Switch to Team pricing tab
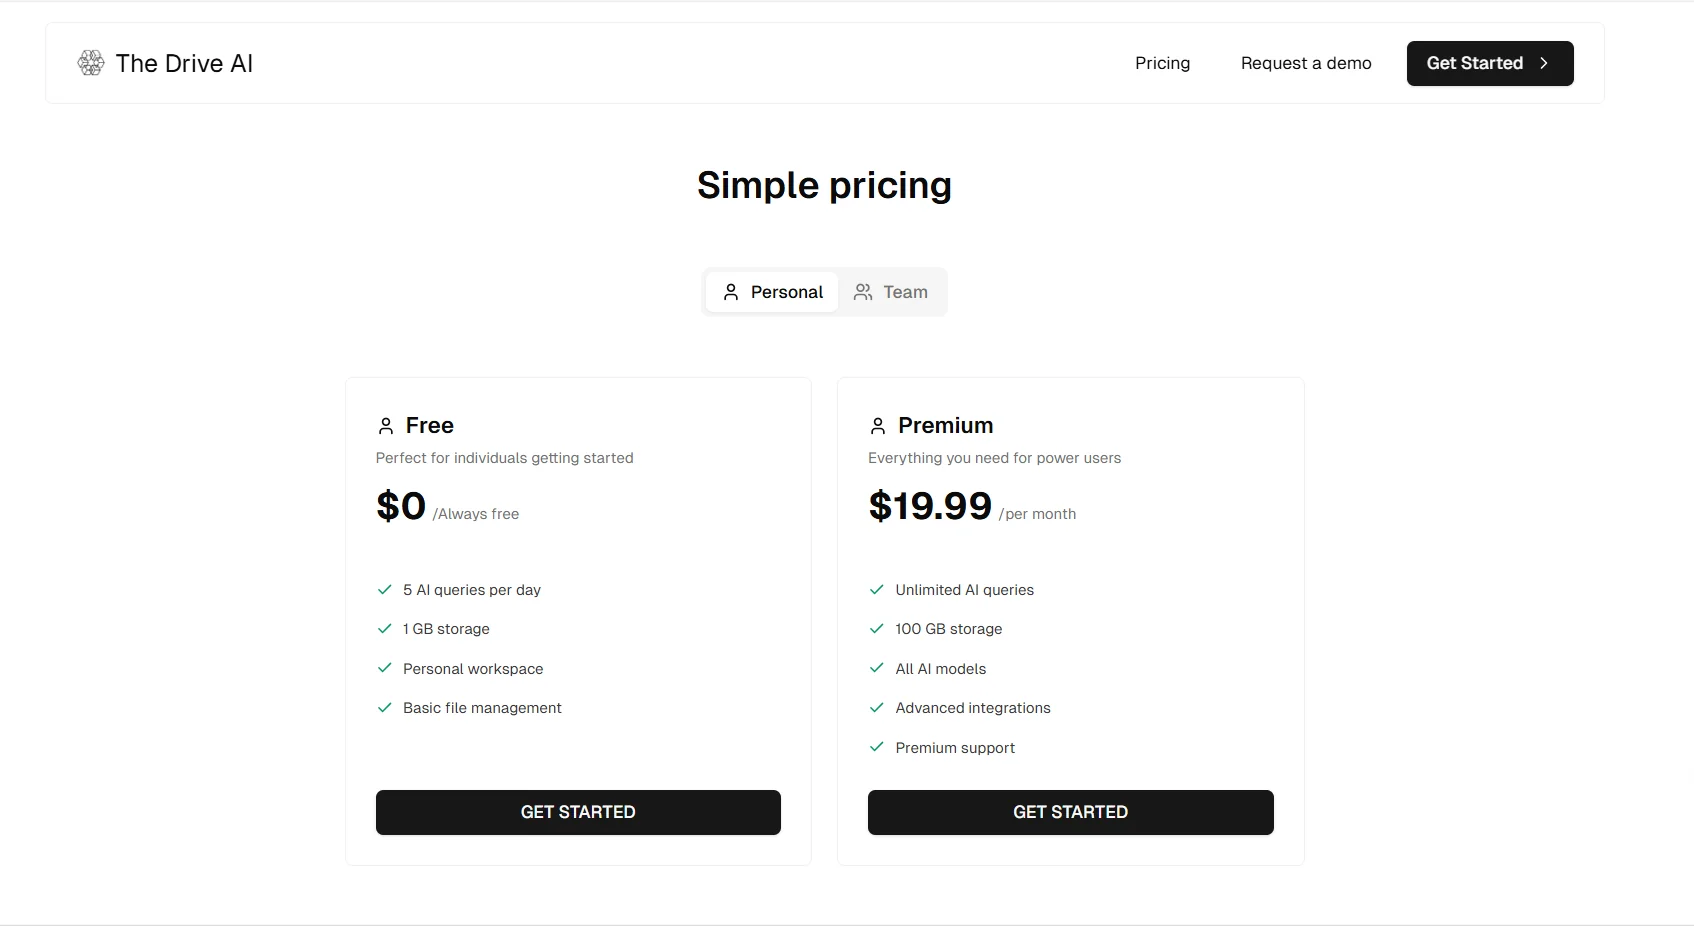1694x926 pixels. tap(892, 292)
